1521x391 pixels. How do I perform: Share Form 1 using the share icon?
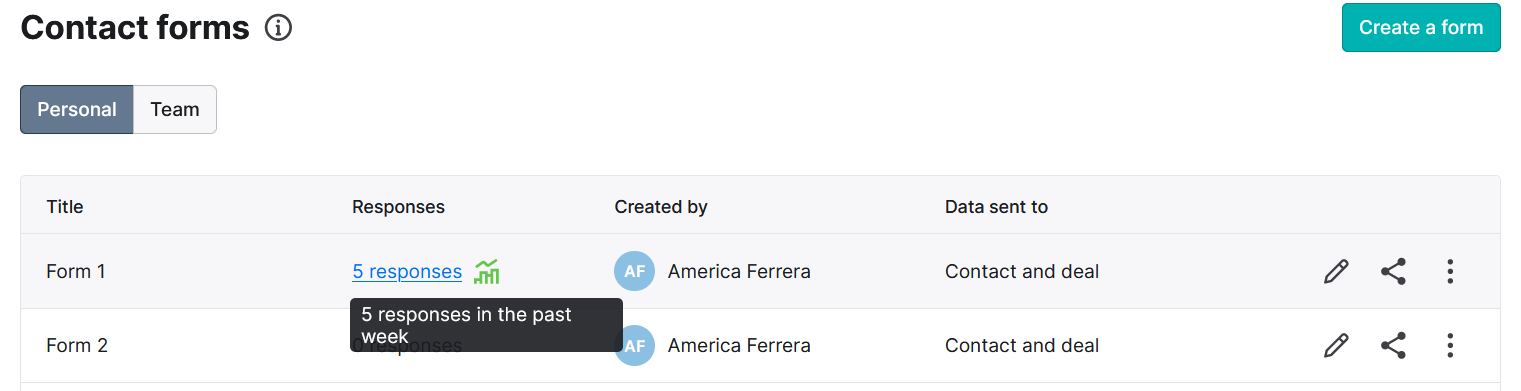1393,271
